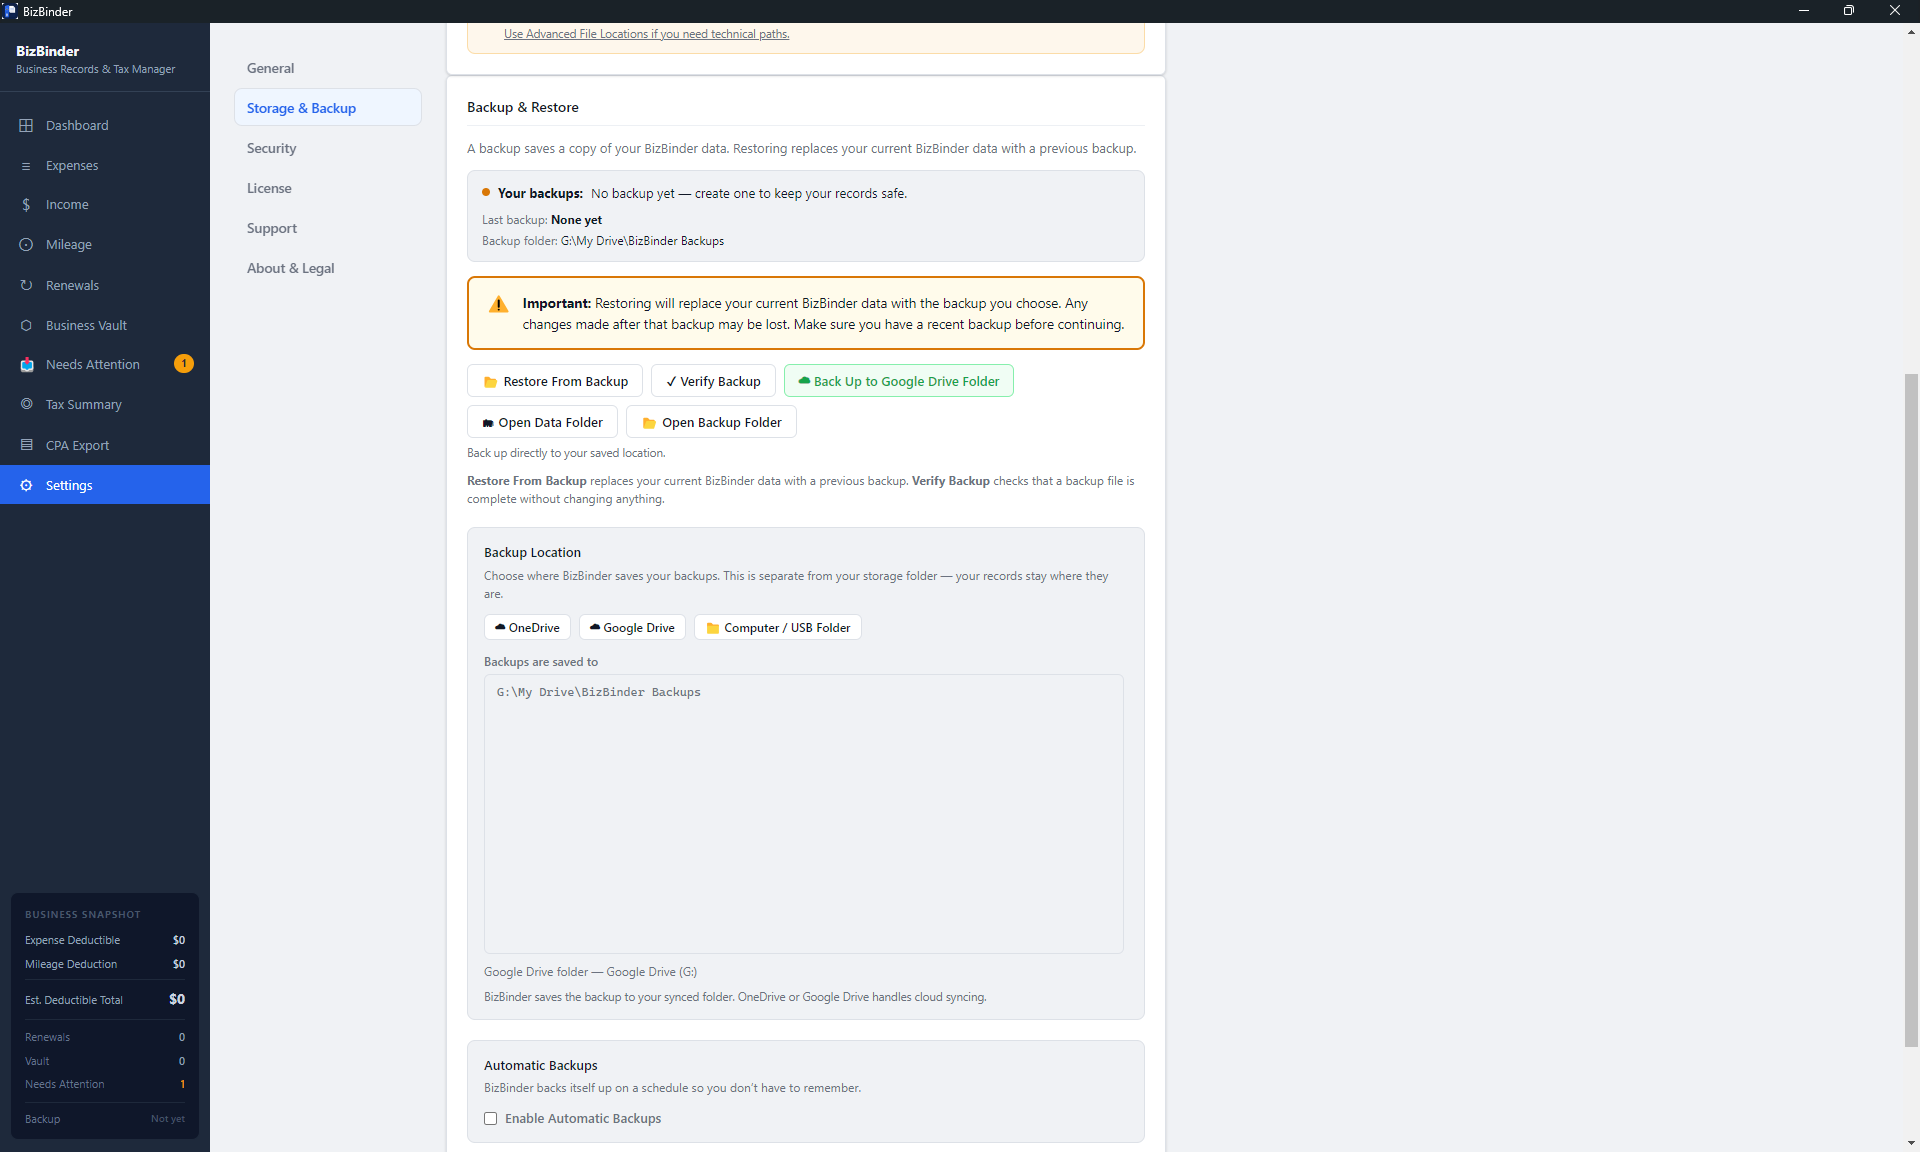The width and height of the screenshot is (1920, 1152).
Task: Click the scroll down arrow at bottom right
Action: [x=1911, y=1143]
